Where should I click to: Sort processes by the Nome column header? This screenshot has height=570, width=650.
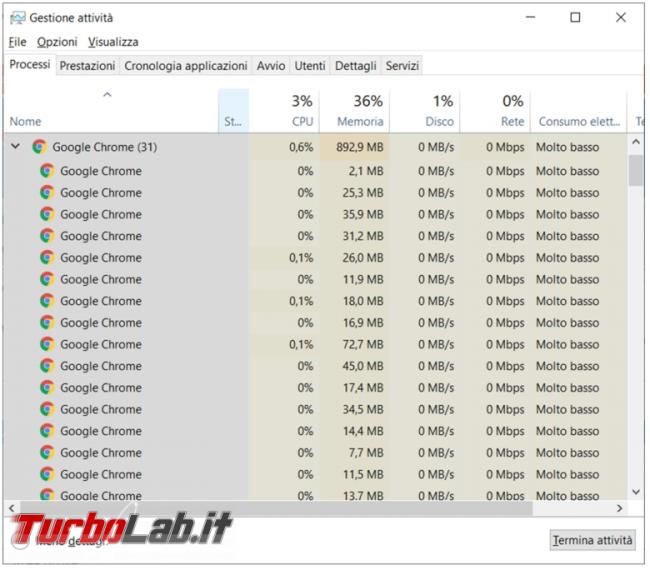[111, 111]
